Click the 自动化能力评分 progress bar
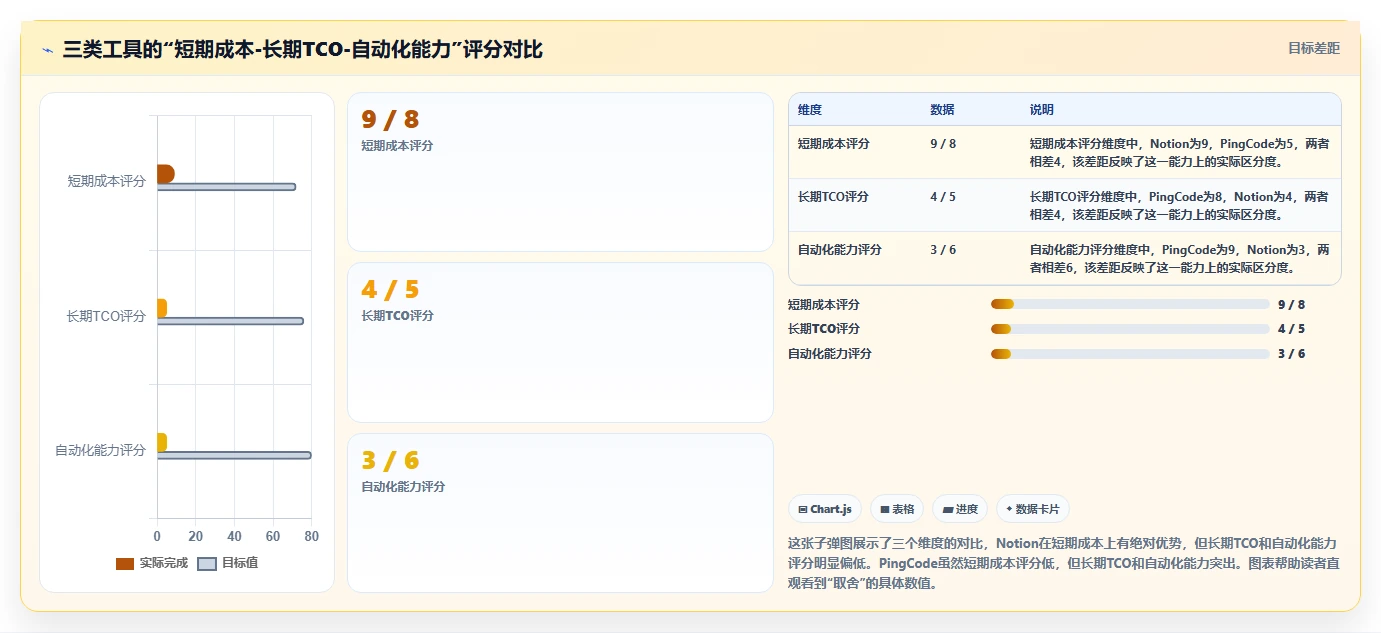Image resolution: width=1381 pixels, height=633 pixels. click(x=1130, y=354)
